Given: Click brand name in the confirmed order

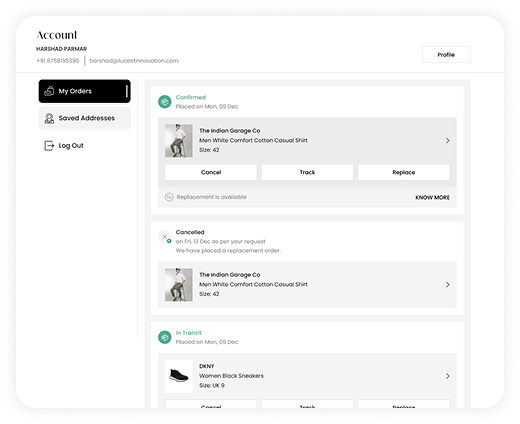Looking at the screenshot, I should tap(230, 131).
